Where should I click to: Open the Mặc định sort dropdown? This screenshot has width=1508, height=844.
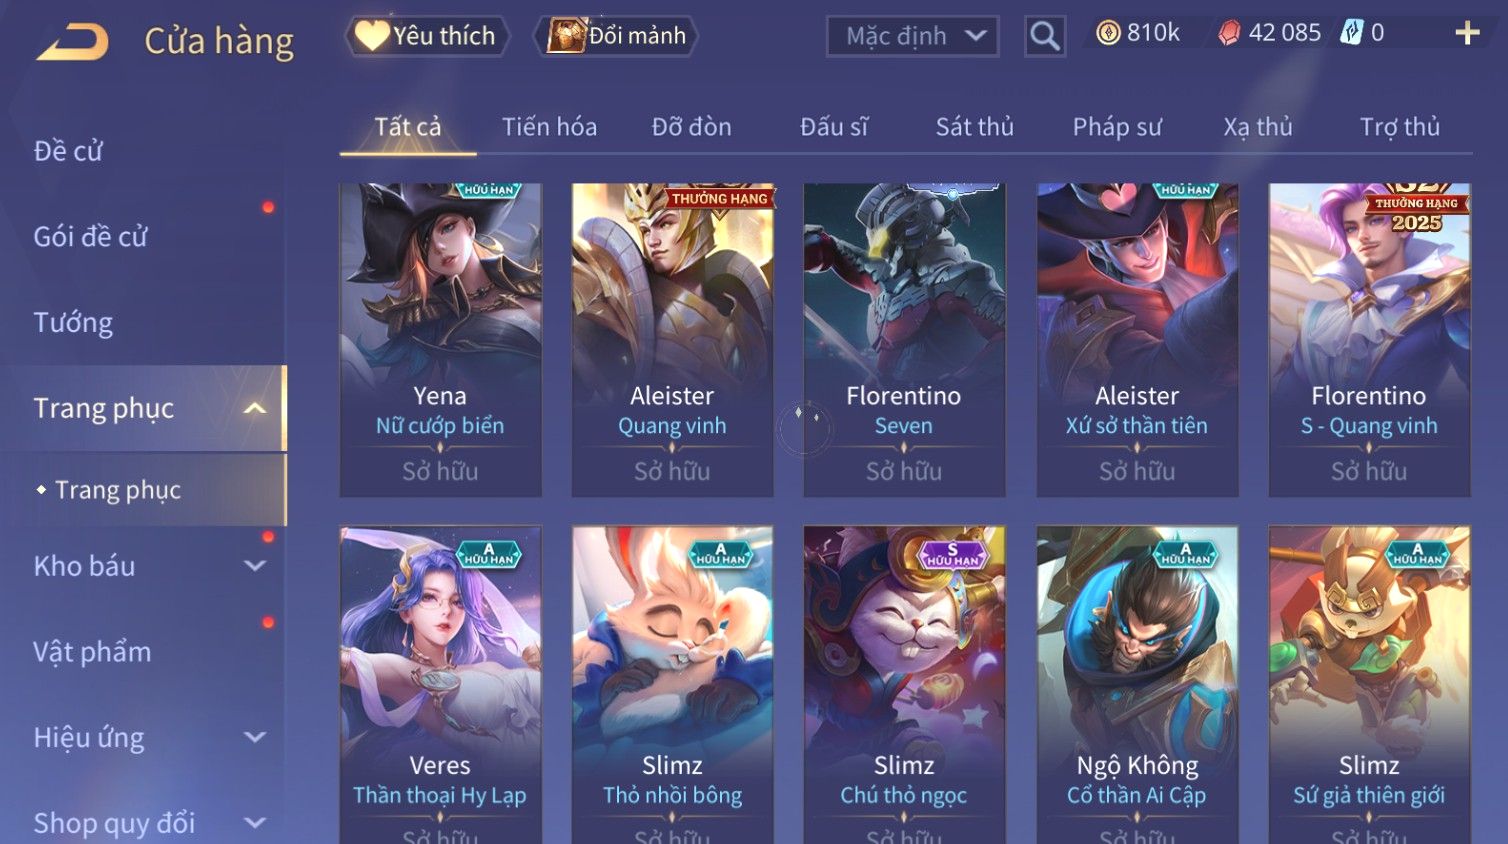click(x=912, y=37)
